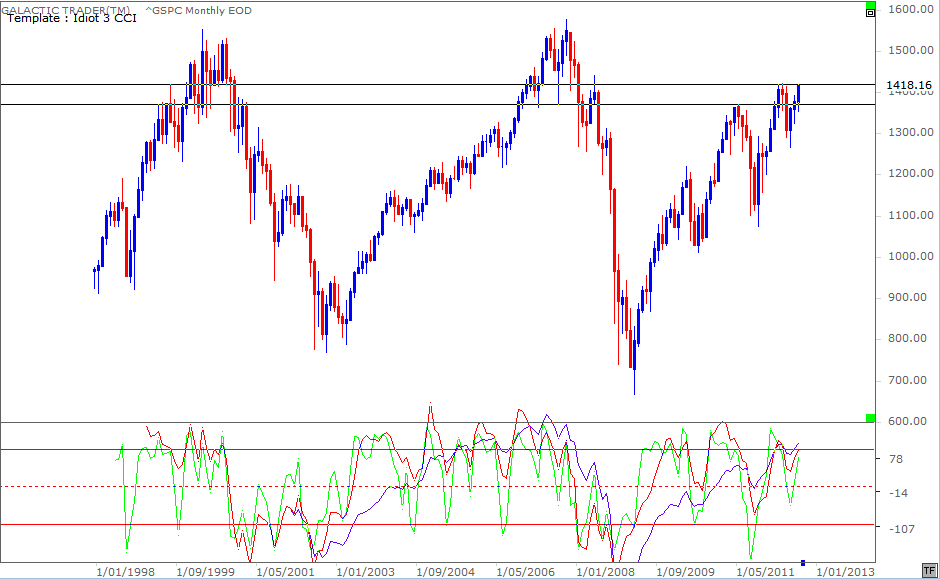Click the pane maximize icon below green square
The image size is (940, 579).
click(870, 13)
